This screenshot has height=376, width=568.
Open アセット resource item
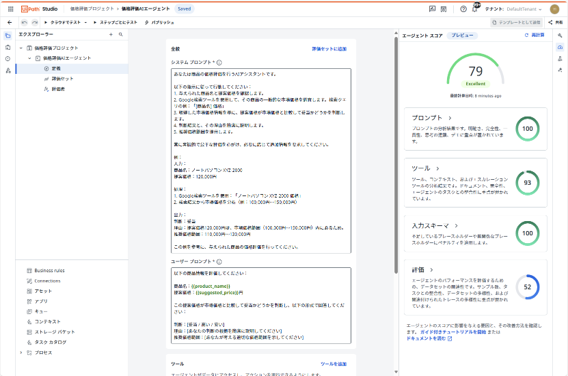(39, 291)
